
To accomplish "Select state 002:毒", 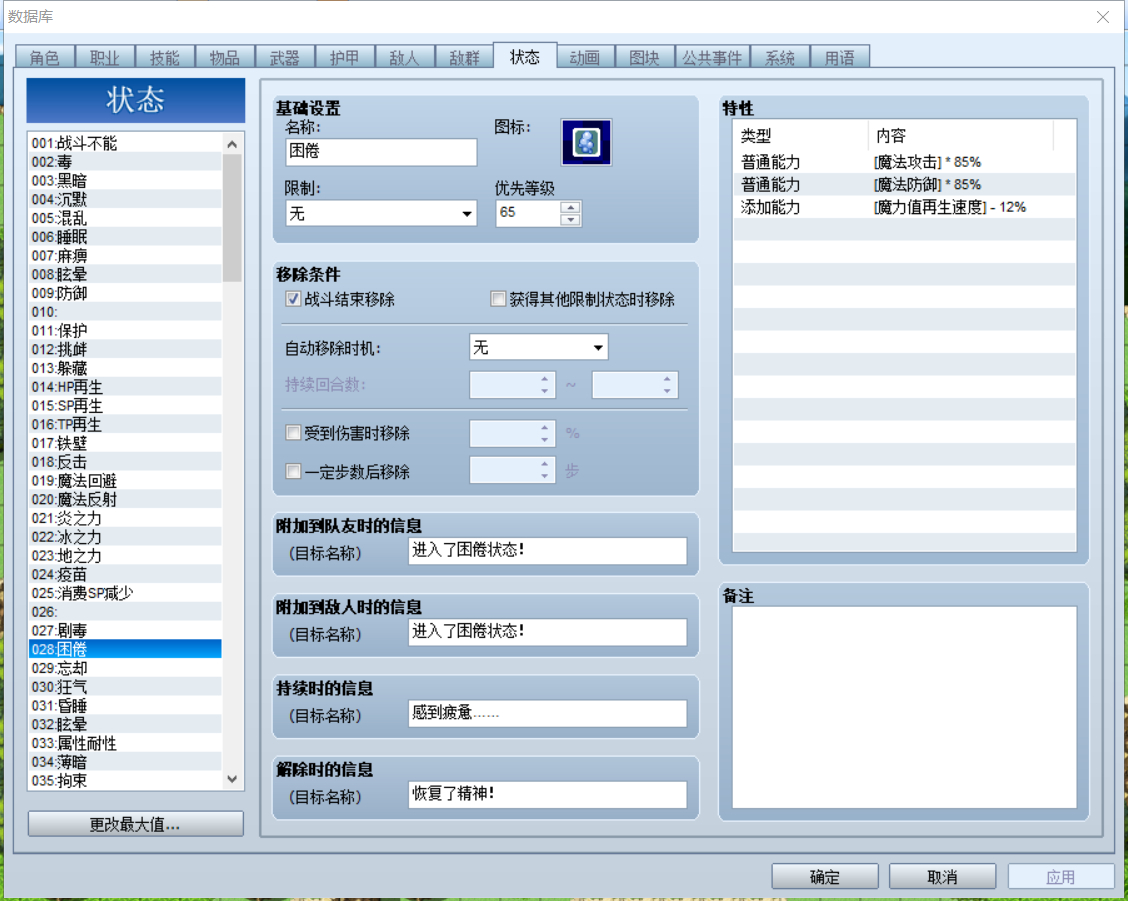I will (x=125, y=161).
